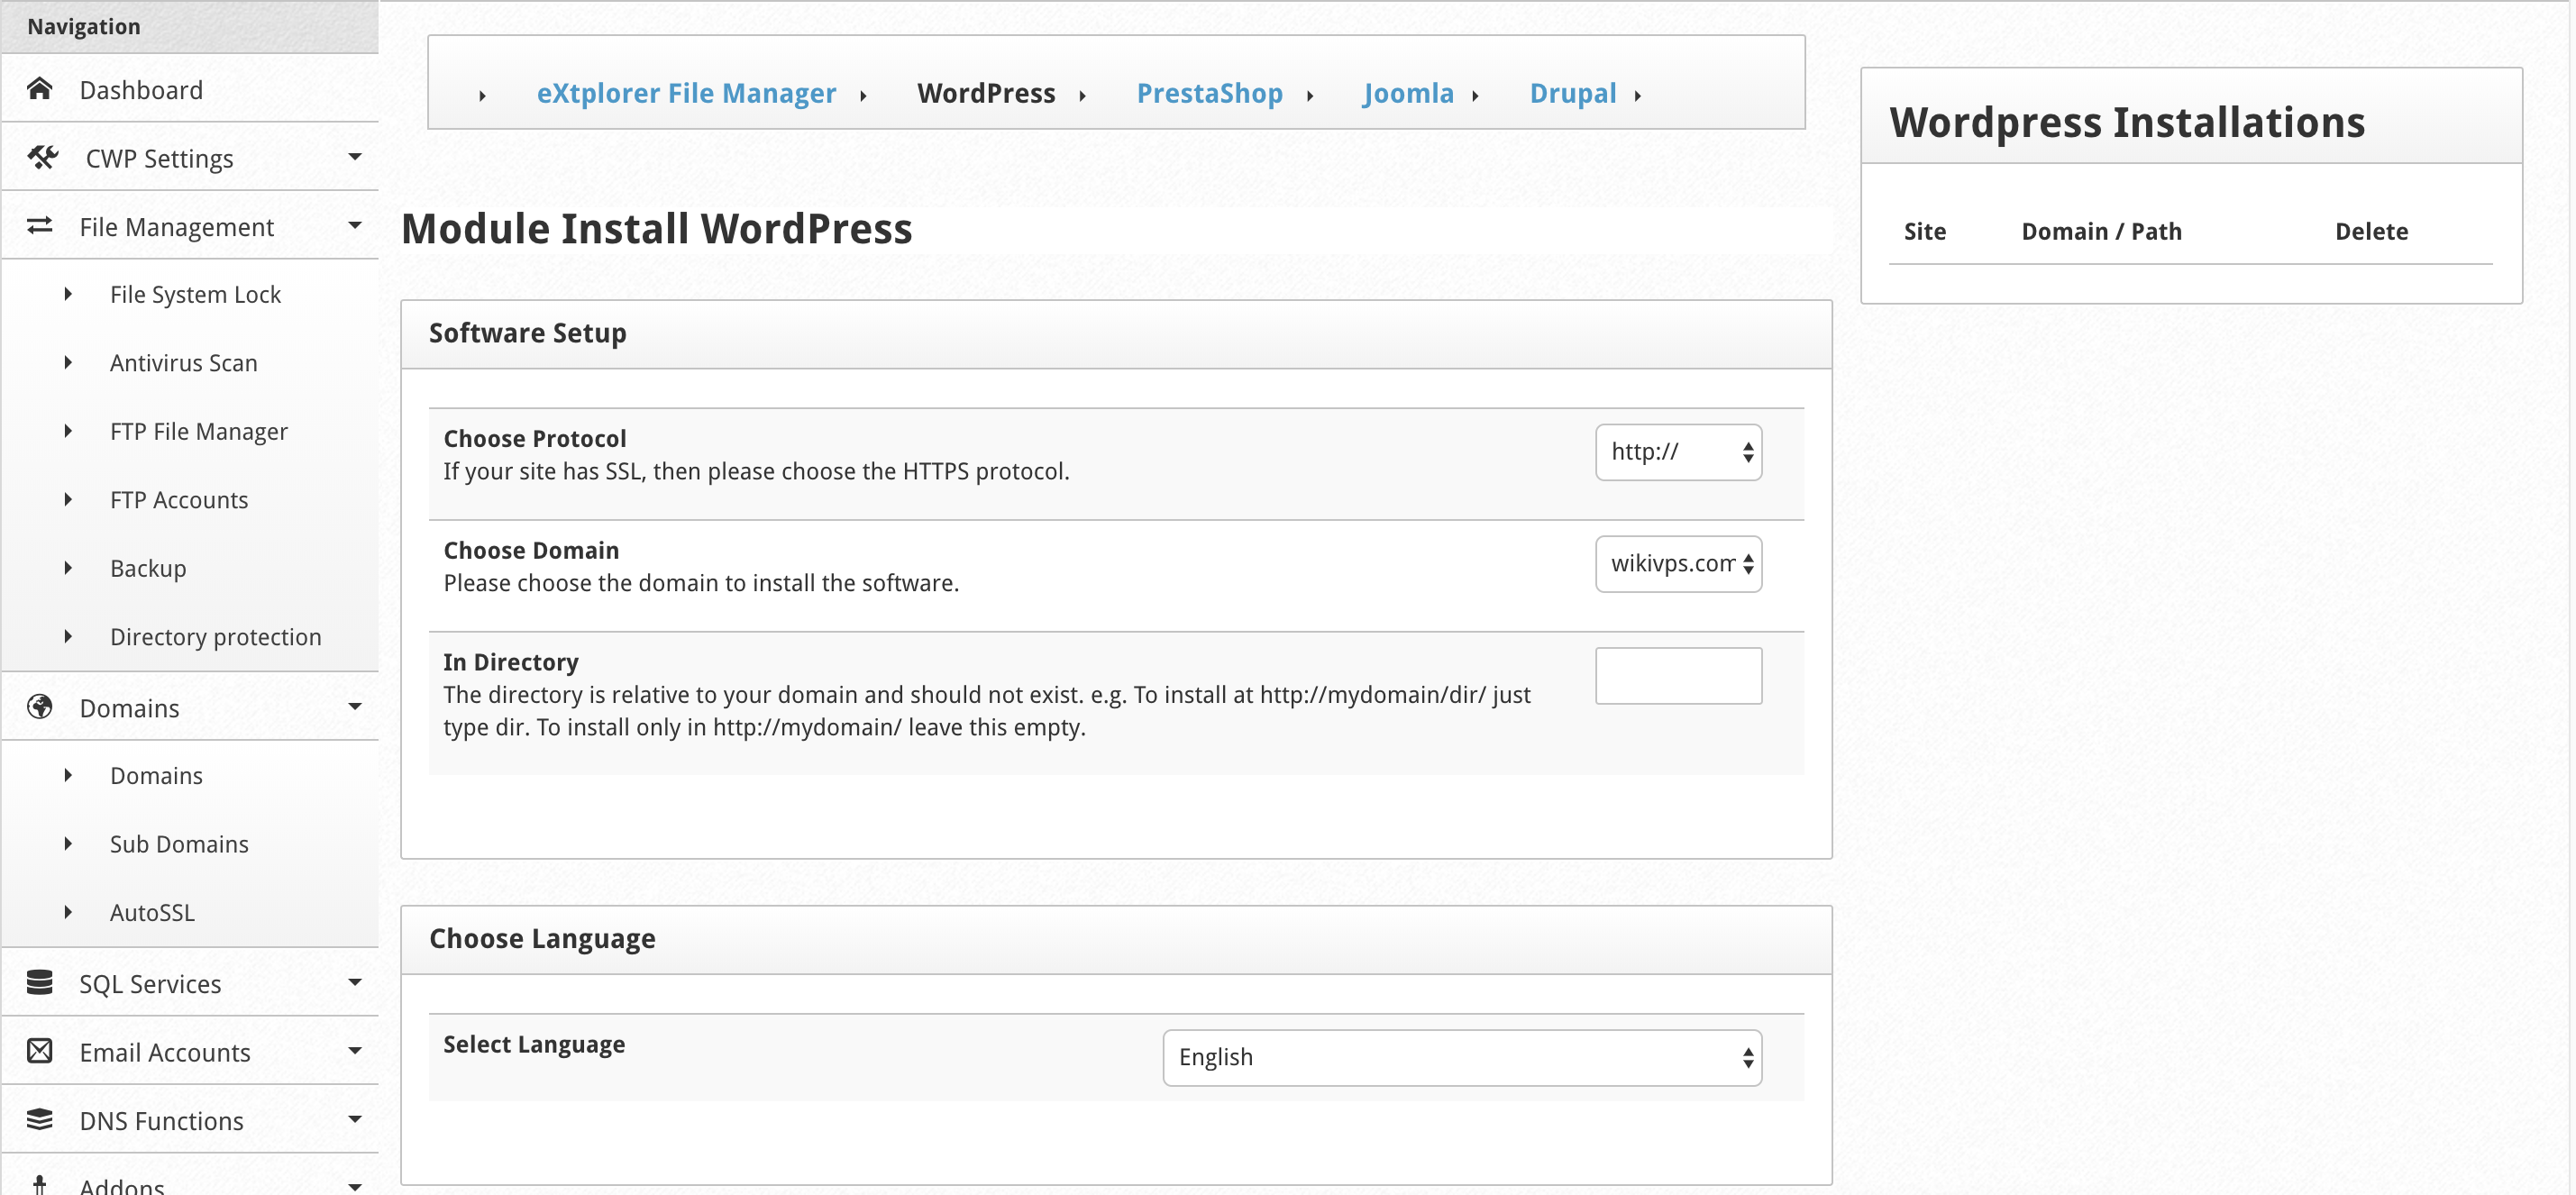Click the Domains globe icon
Screen dimensions: 2576x1195
pyautogui.click(x=40, y=707)
